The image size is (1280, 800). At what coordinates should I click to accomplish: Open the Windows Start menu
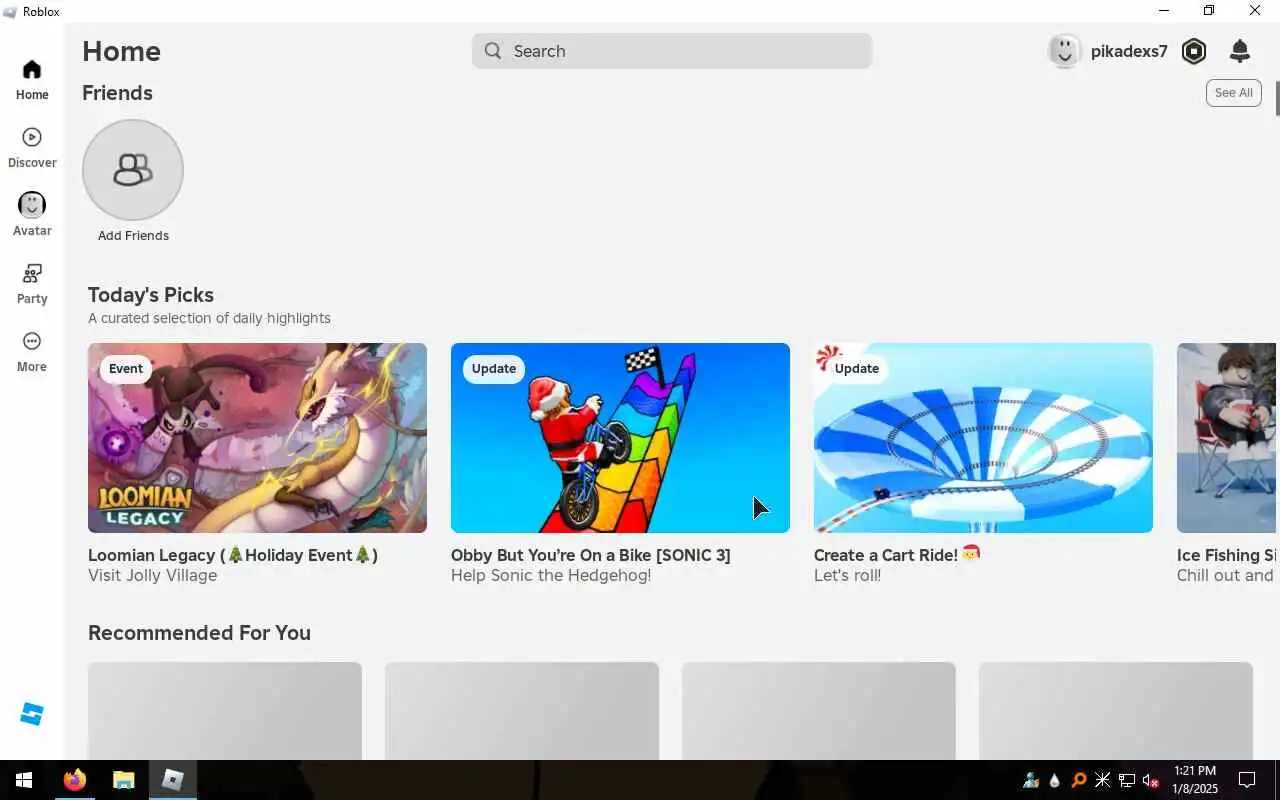tap(24, 780)
